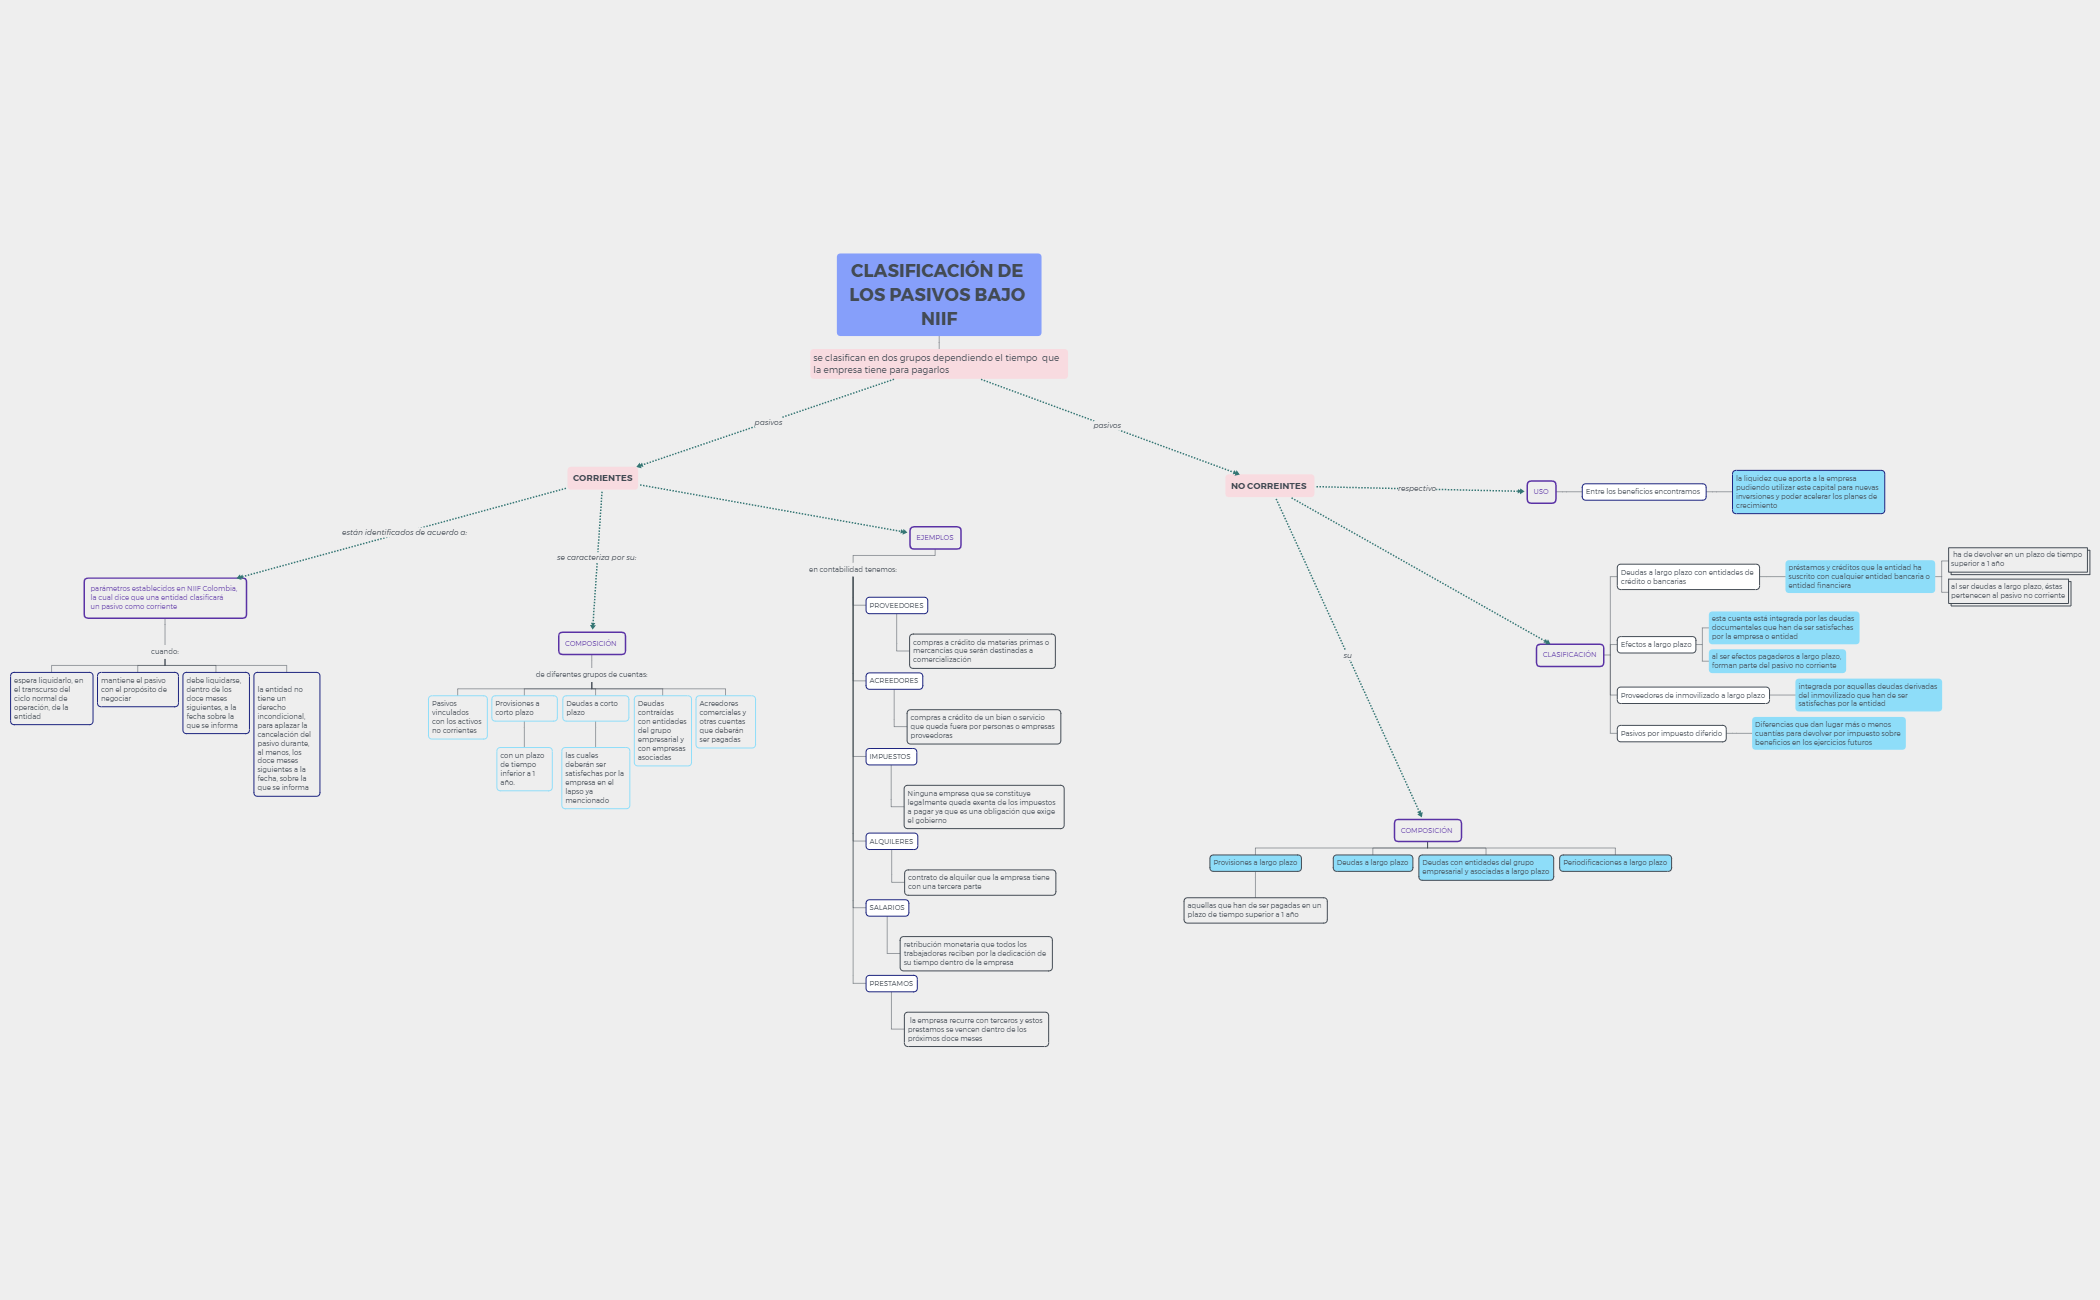
Task: Click the CLASIFICACIÓN node on the right
Action: pos(1569,654)
